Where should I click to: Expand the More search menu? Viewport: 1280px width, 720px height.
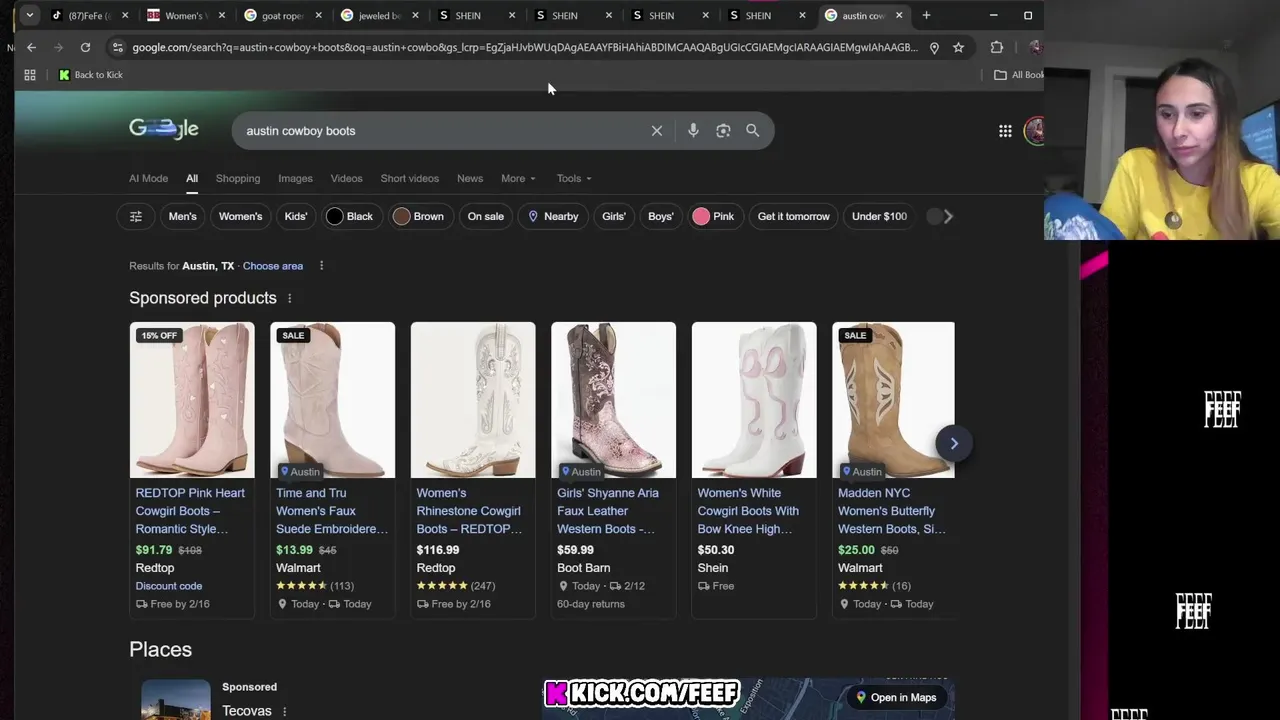tap(518, 178)
